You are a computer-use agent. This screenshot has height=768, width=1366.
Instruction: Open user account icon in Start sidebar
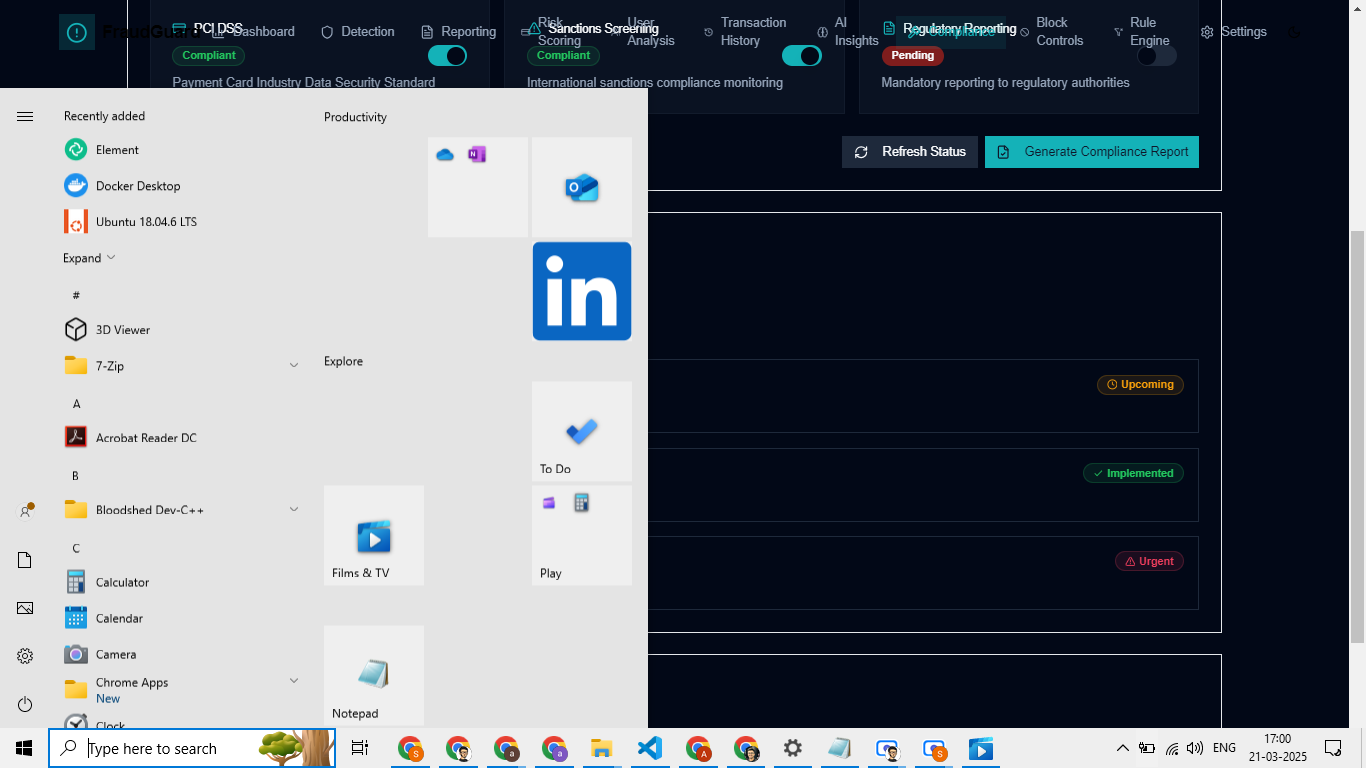[25, 511]
